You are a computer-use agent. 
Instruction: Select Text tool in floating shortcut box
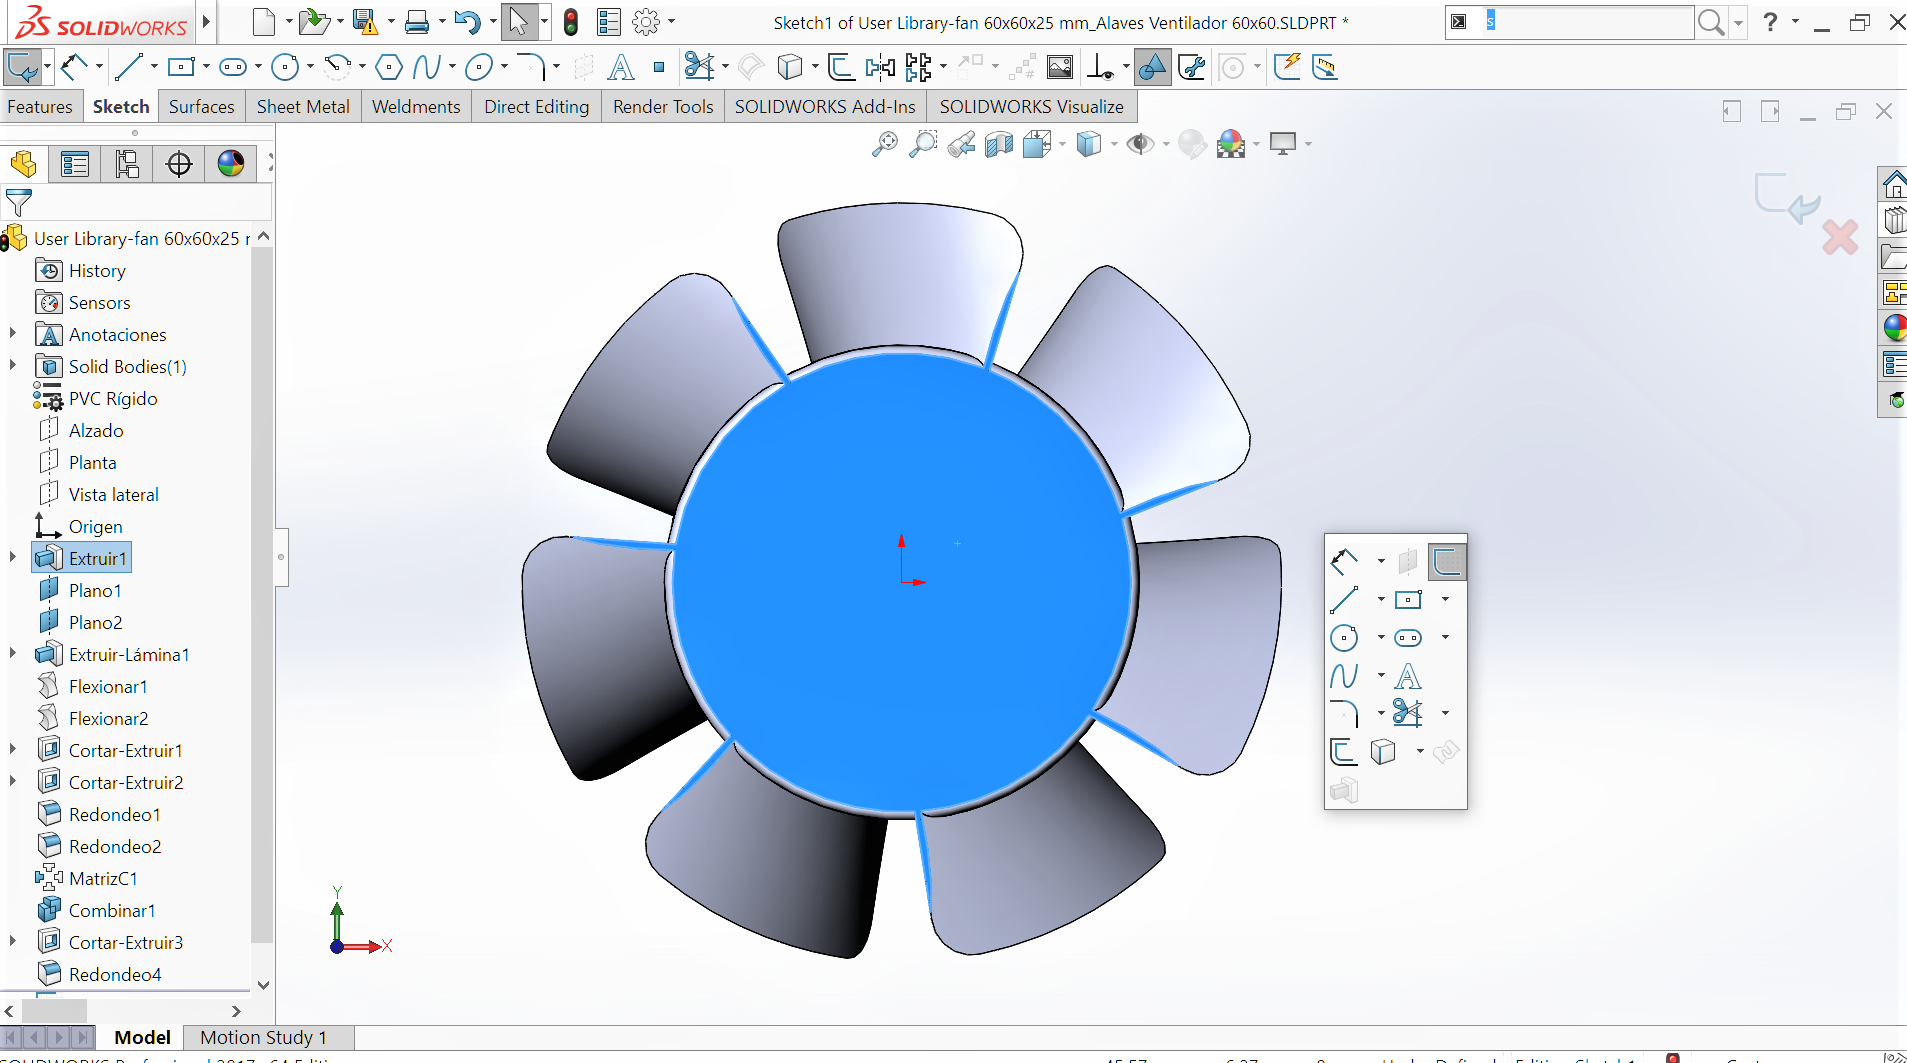(x=1407, y=677)
